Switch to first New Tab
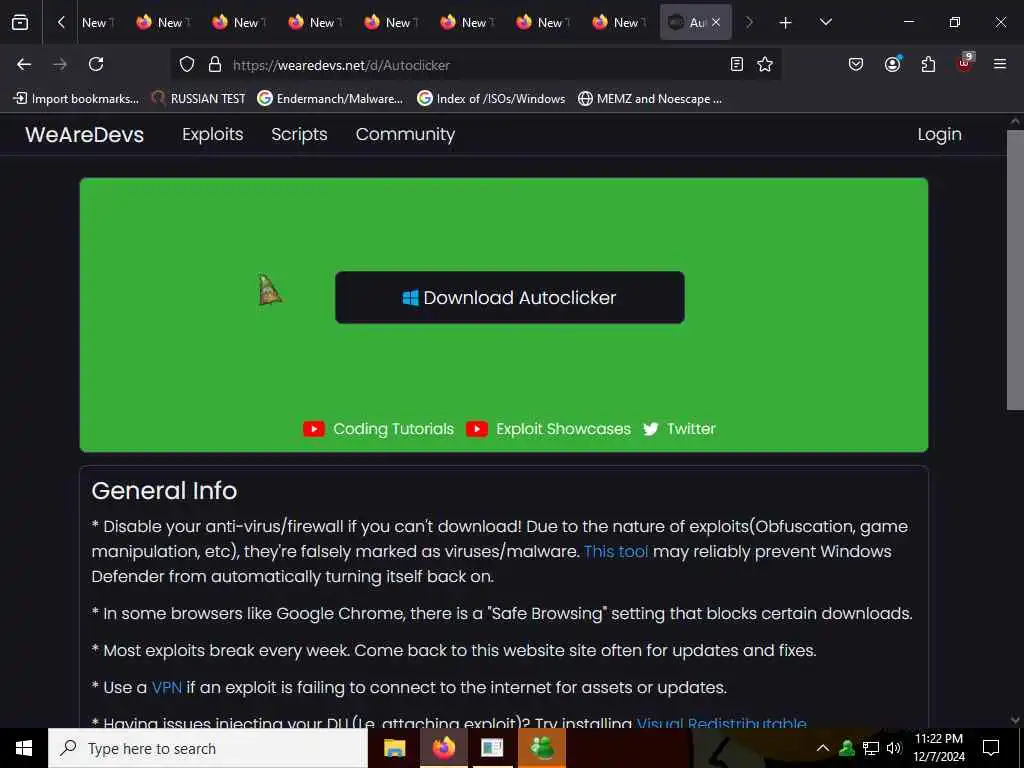Viewport: 1024px width, 768px height. pyautogui.click(x=98, y=22)
